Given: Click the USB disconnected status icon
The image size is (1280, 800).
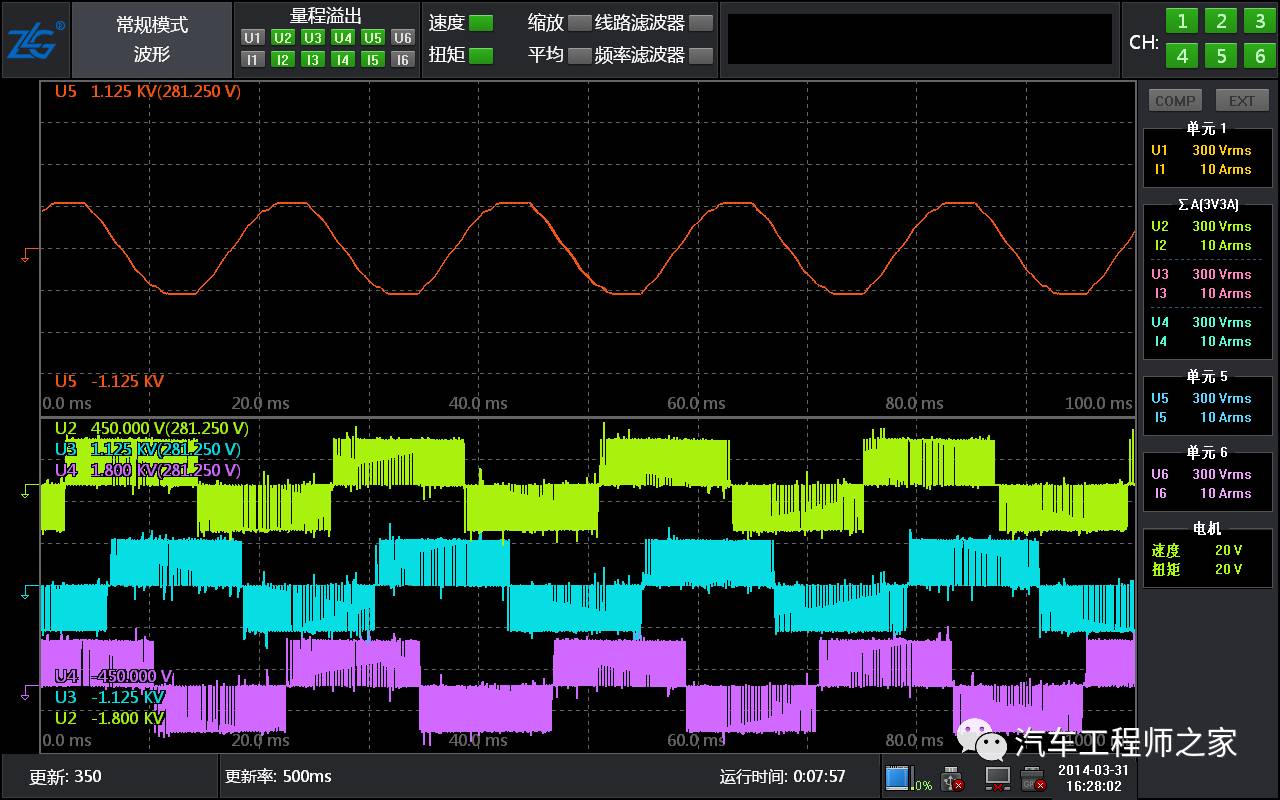Looking at the screenshot, I should (953, 777).
